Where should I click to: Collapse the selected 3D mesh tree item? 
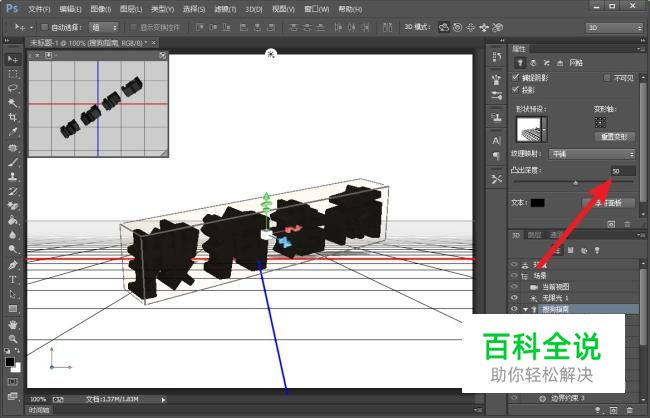pos(526,309)
